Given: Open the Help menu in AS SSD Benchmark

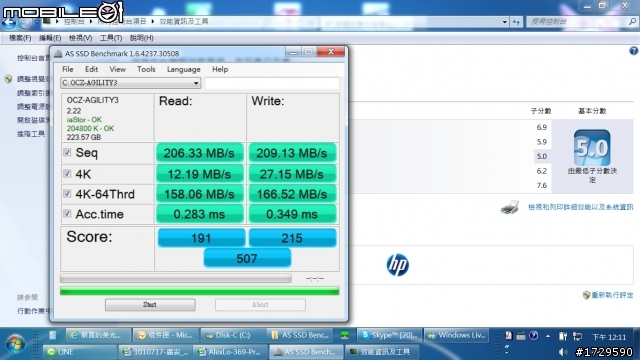Looking at the screenshot, I should 220,69.
